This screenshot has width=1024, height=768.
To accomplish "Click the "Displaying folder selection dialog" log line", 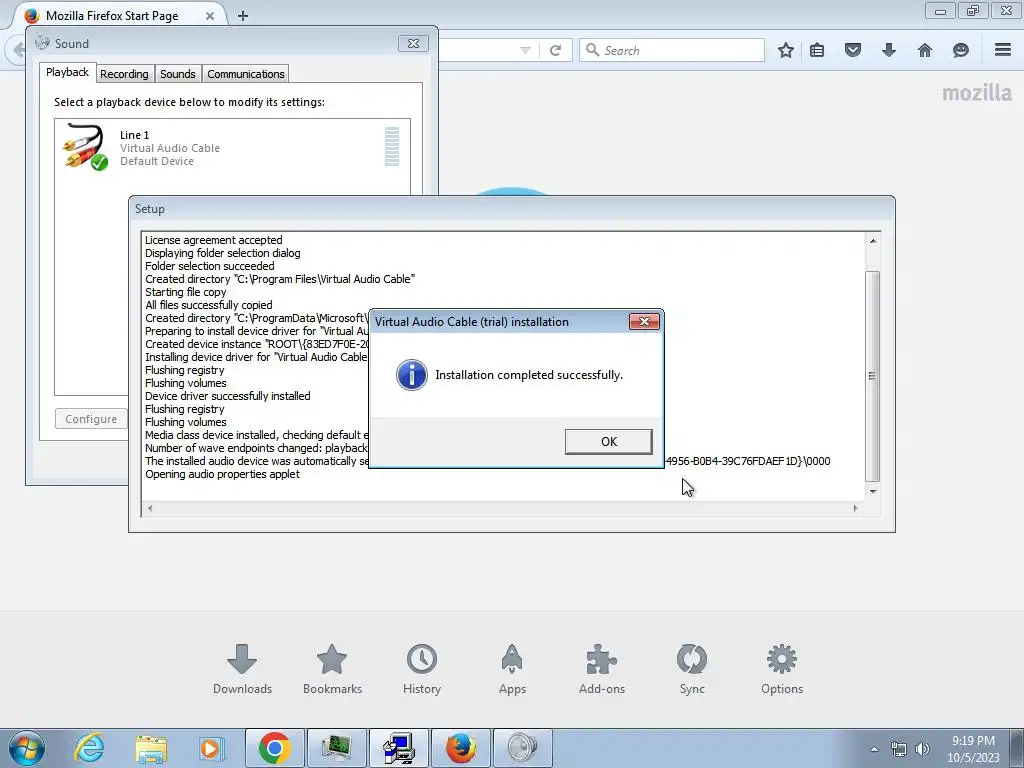I will tap(223, 253).
